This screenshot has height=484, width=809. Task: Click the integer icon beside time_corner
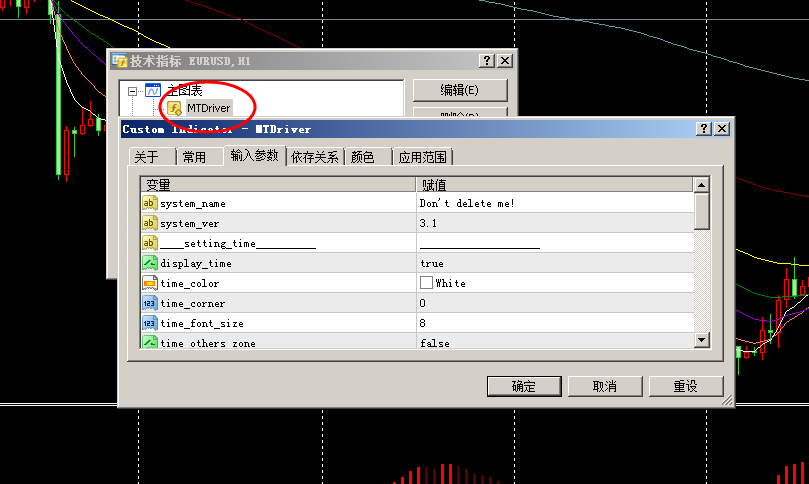pyautogui.click(x=149, y=303)
